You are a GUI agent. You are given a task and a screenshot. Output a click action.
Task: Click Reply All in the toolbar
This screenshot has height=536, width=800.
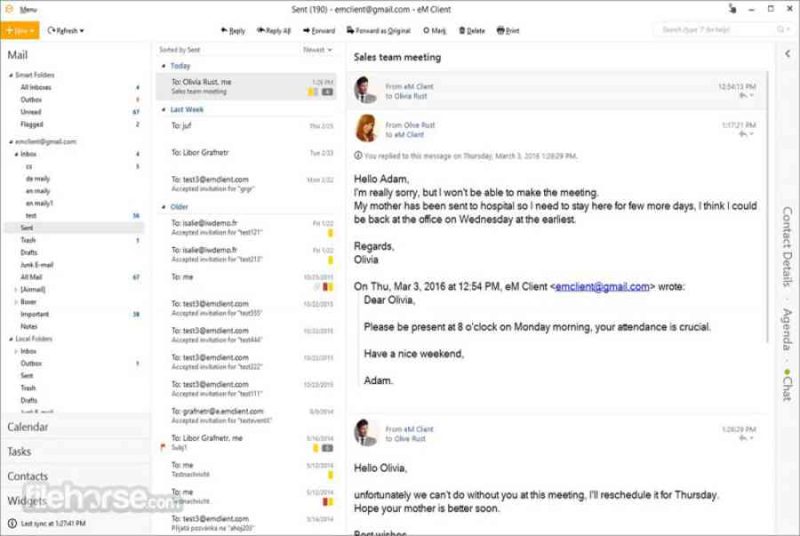point(274,31)
